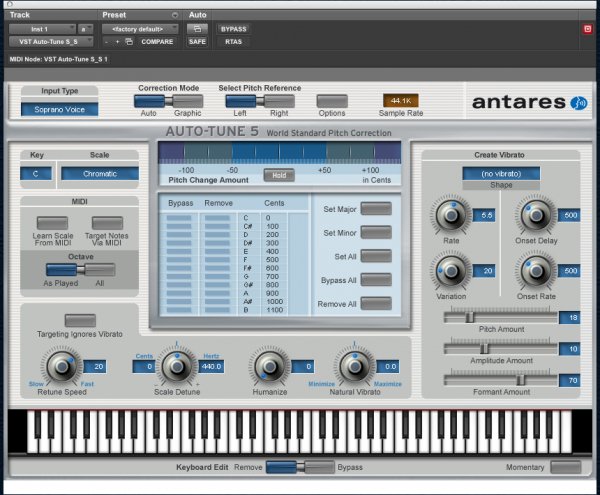
Task: Click the RTAS button
Action: point(233,41)
